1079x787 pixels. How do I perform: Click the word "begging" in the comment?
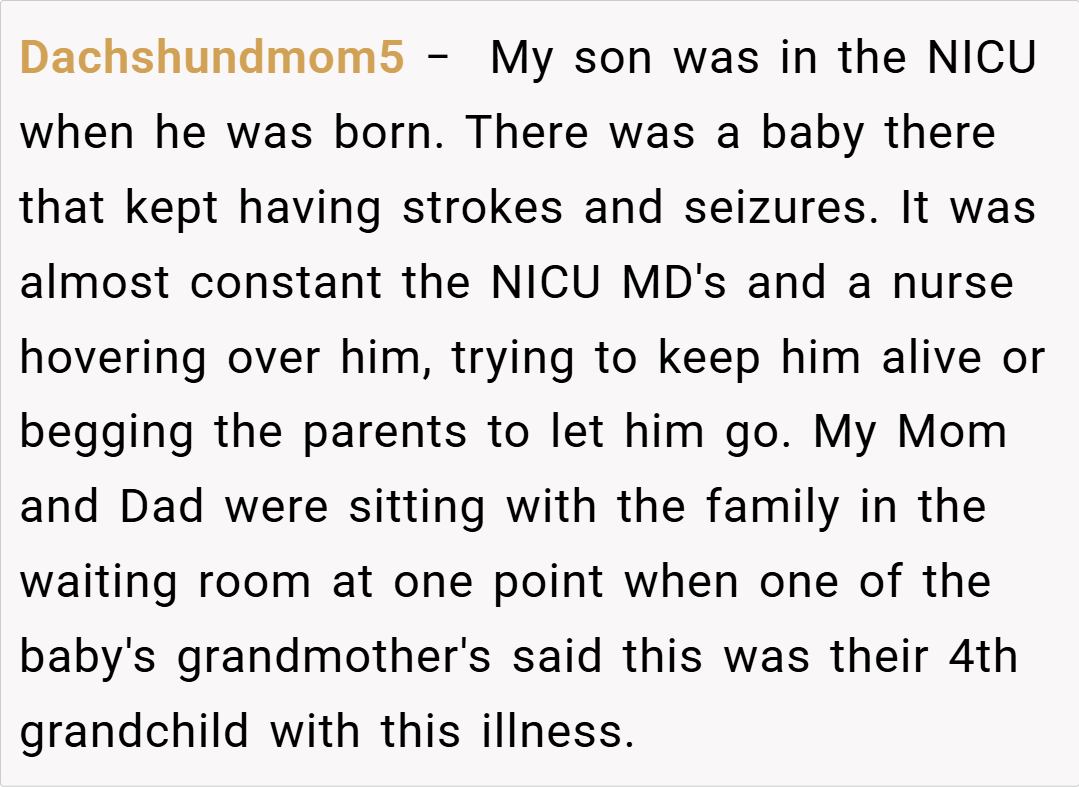[106, 434]
